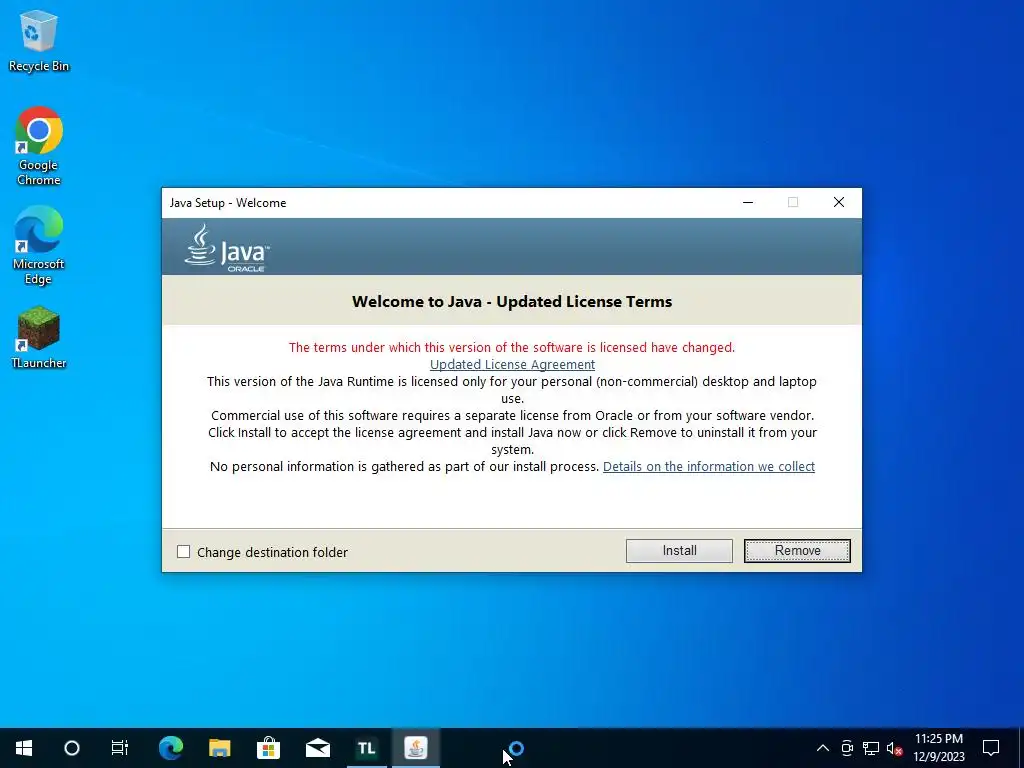Click the Install button

pyautogui.click(x=679, y=551)
